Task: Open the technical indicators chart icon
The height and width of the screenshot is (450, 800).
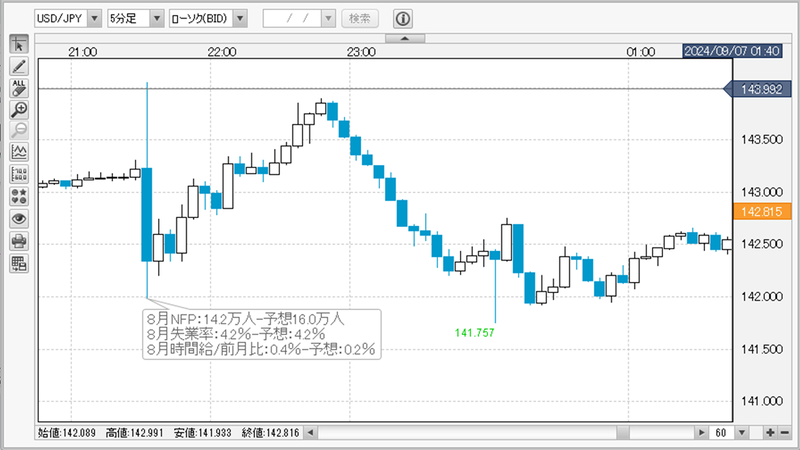Action: [x=19, y=152]
